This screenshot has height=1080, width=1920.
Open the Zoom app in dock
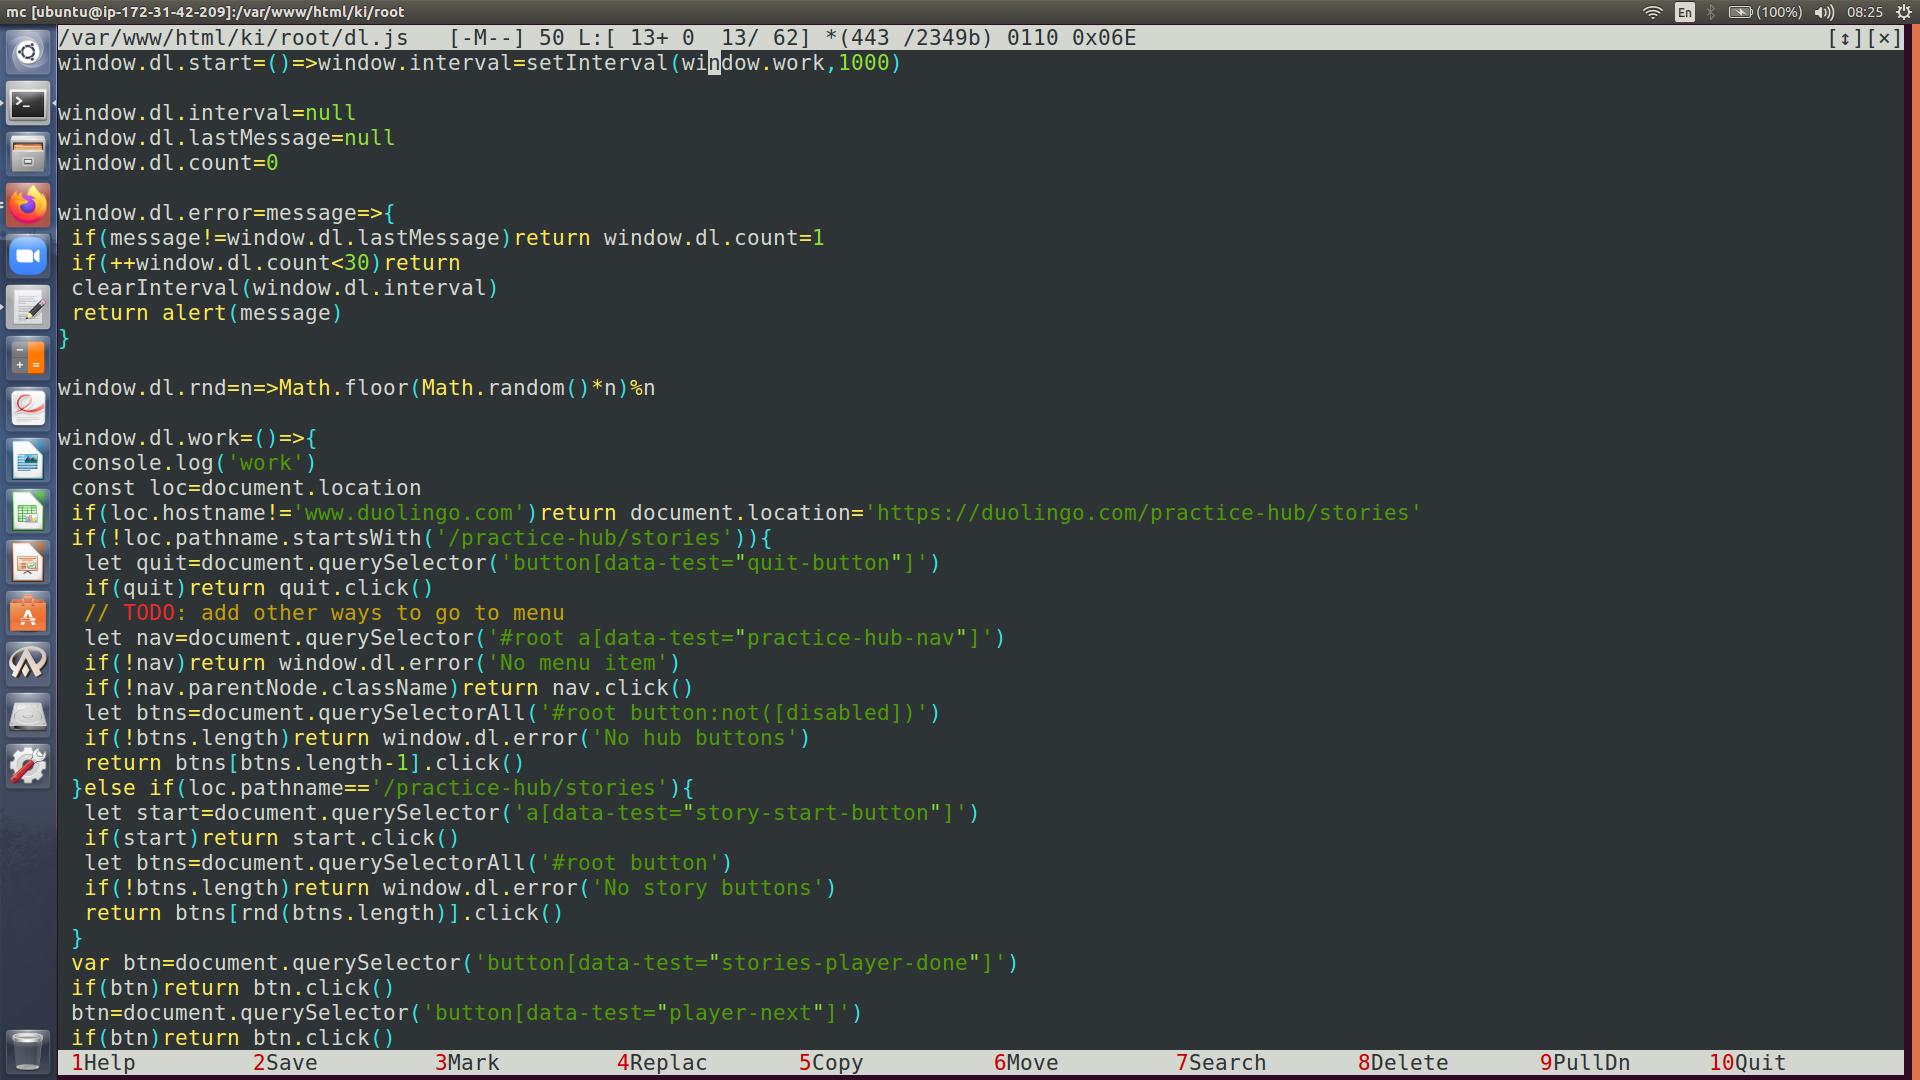tap(28, 257)
